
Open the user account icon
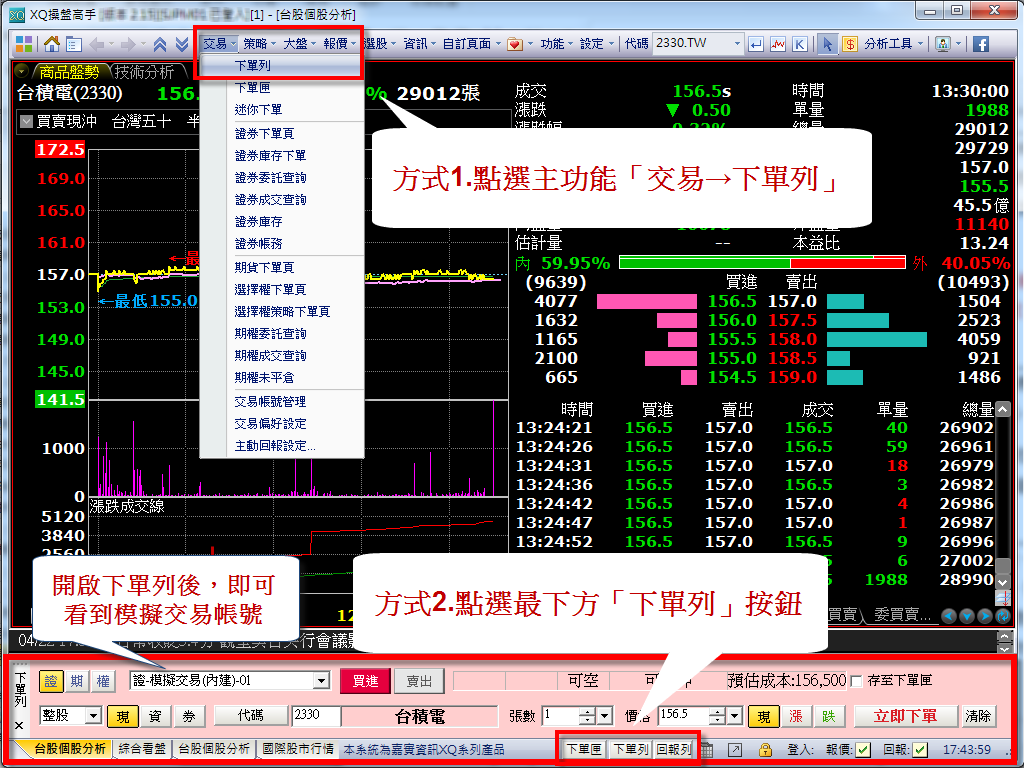tap(942, 44)
